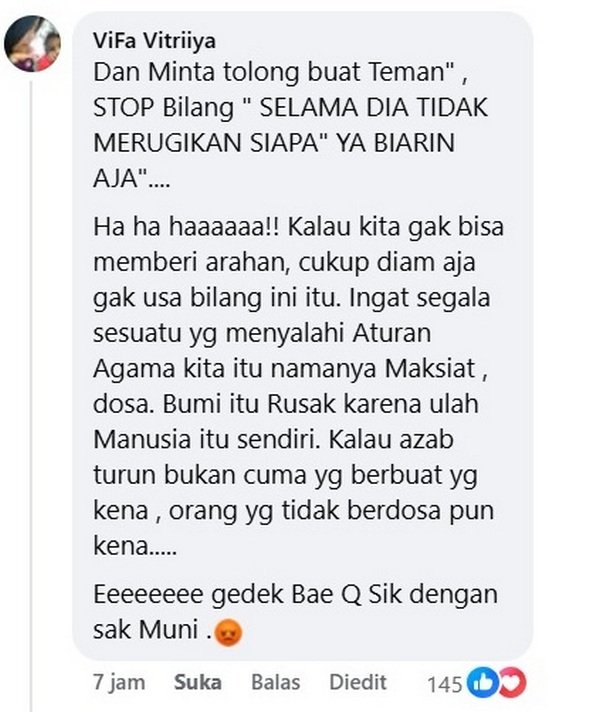Screen dimensions: 600x712
Task: Click the blue thumbs-up reaction icon
Action: coord(483,682)
